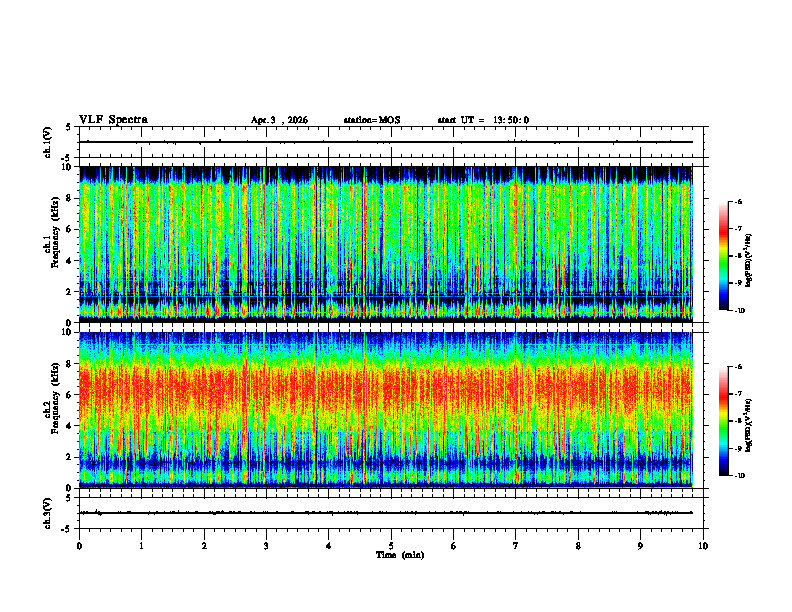Click the time axis tick label "4"
This screenshot has width=792, height=612.
[x=329, y=546]
